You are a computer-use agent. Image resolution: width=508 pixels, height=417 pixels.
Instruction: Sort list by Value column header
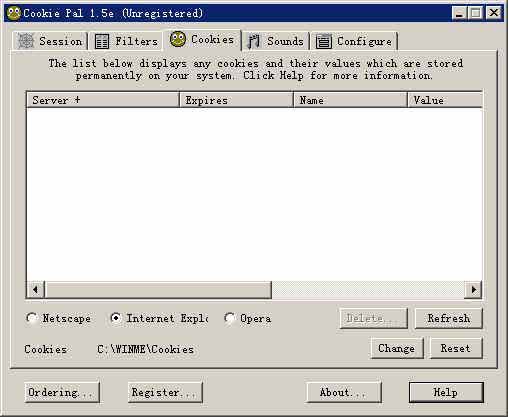pos(445,100)
